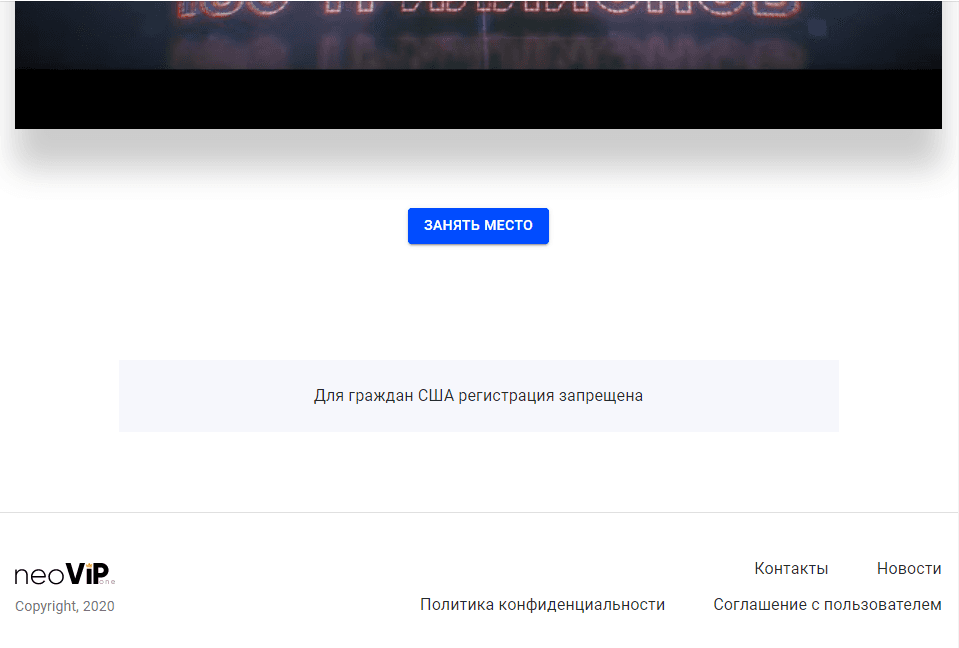
Task: Open 'Соглашение с пользователем' link
Action: pyautogui.click(x=826, y=604)
